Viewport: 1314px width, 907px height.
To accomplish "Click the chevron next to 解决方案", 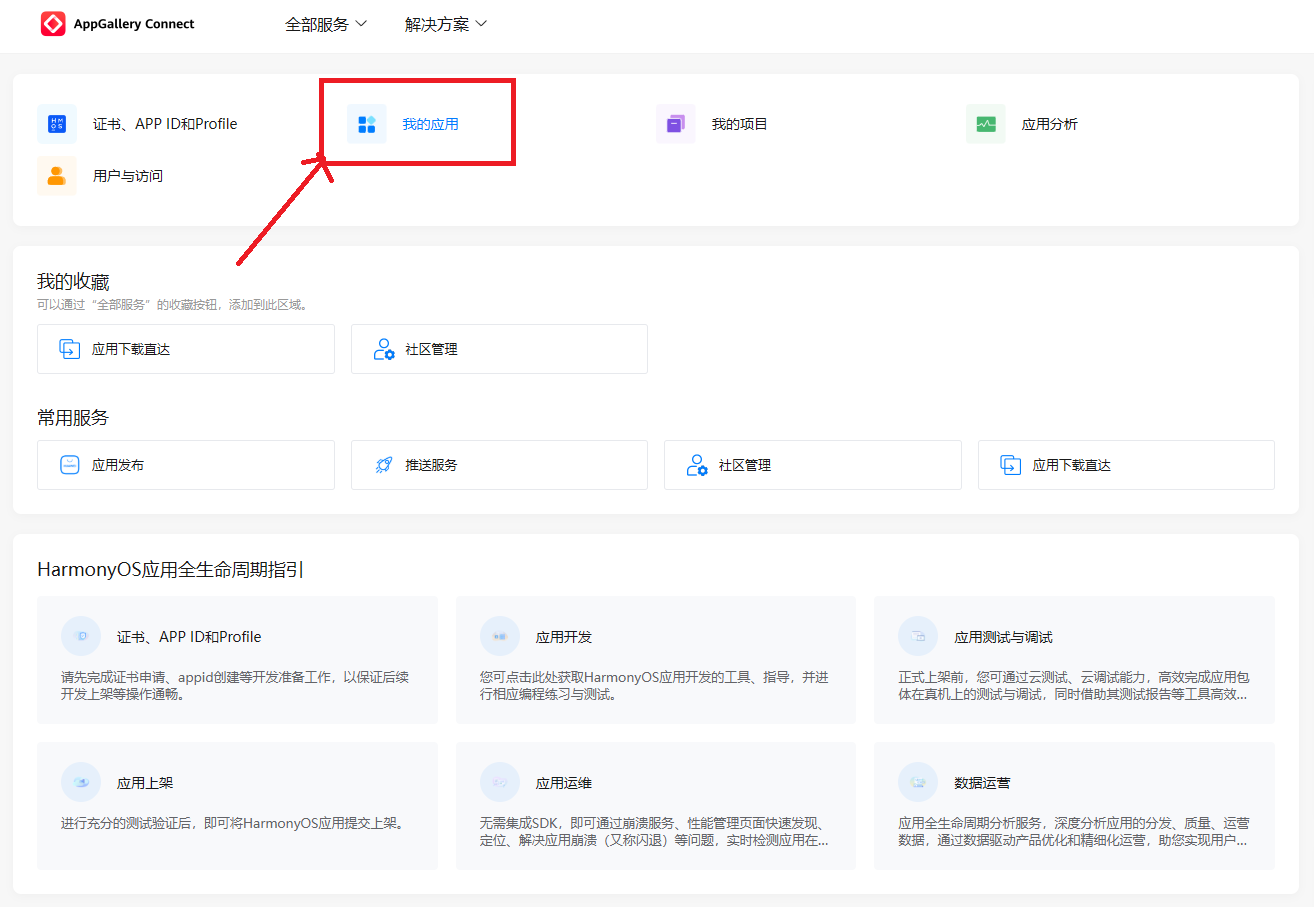I will point(481,24).
